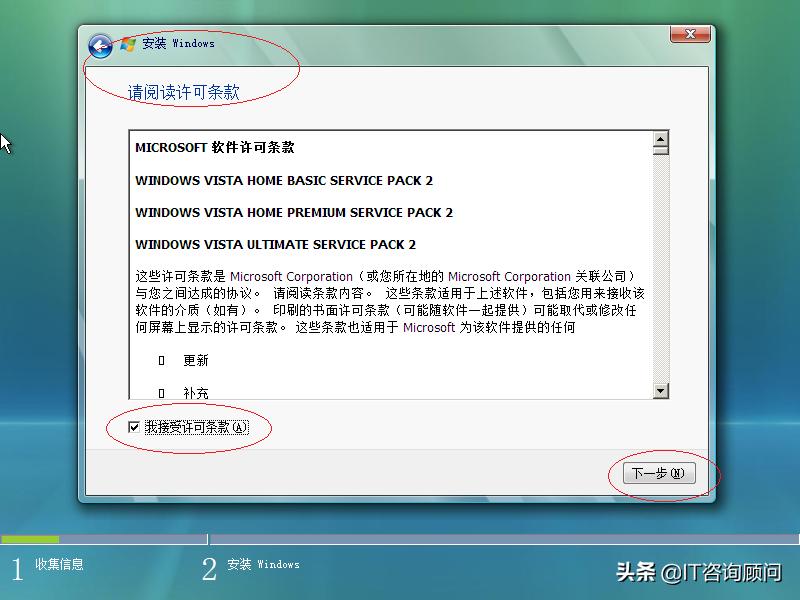Click the scrollbar up arrow
Screen dimensions: 800x600
661,141
